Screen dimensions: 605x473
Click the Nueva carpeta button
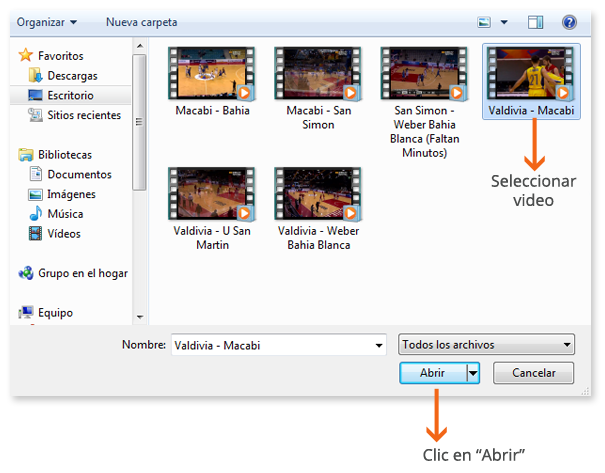(x=142, y=22)
